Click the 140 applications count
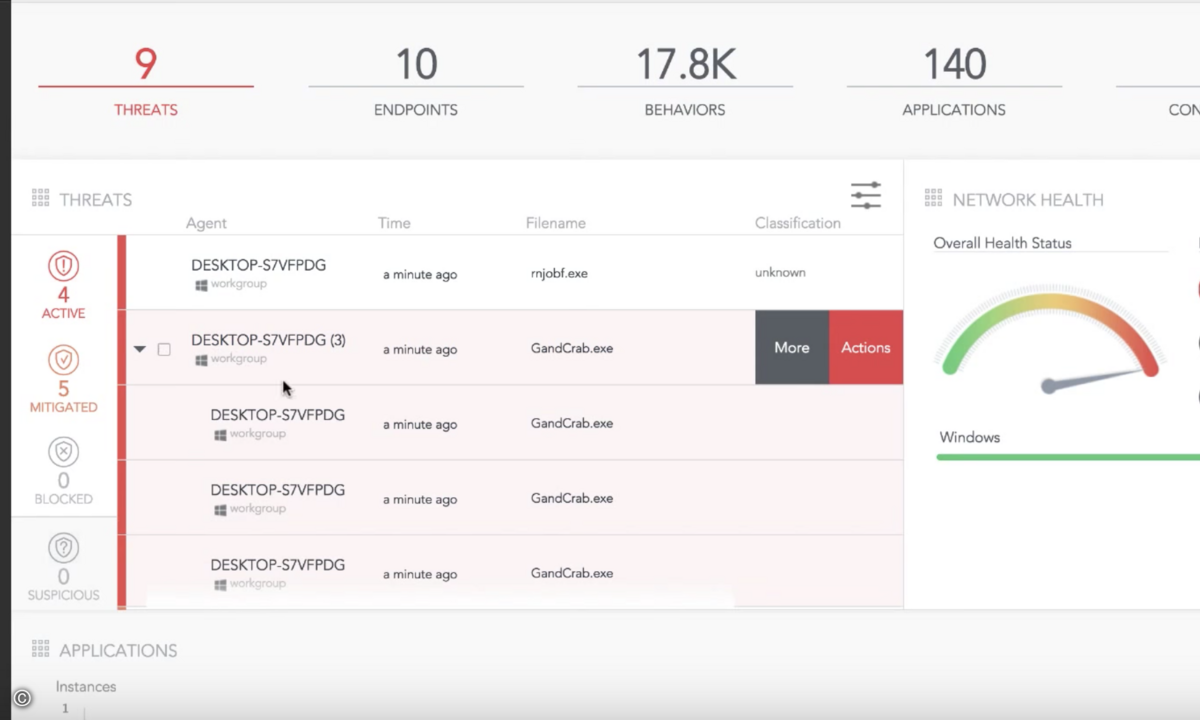The width and height of the screenshot is (1200, 720). [955, 64]
